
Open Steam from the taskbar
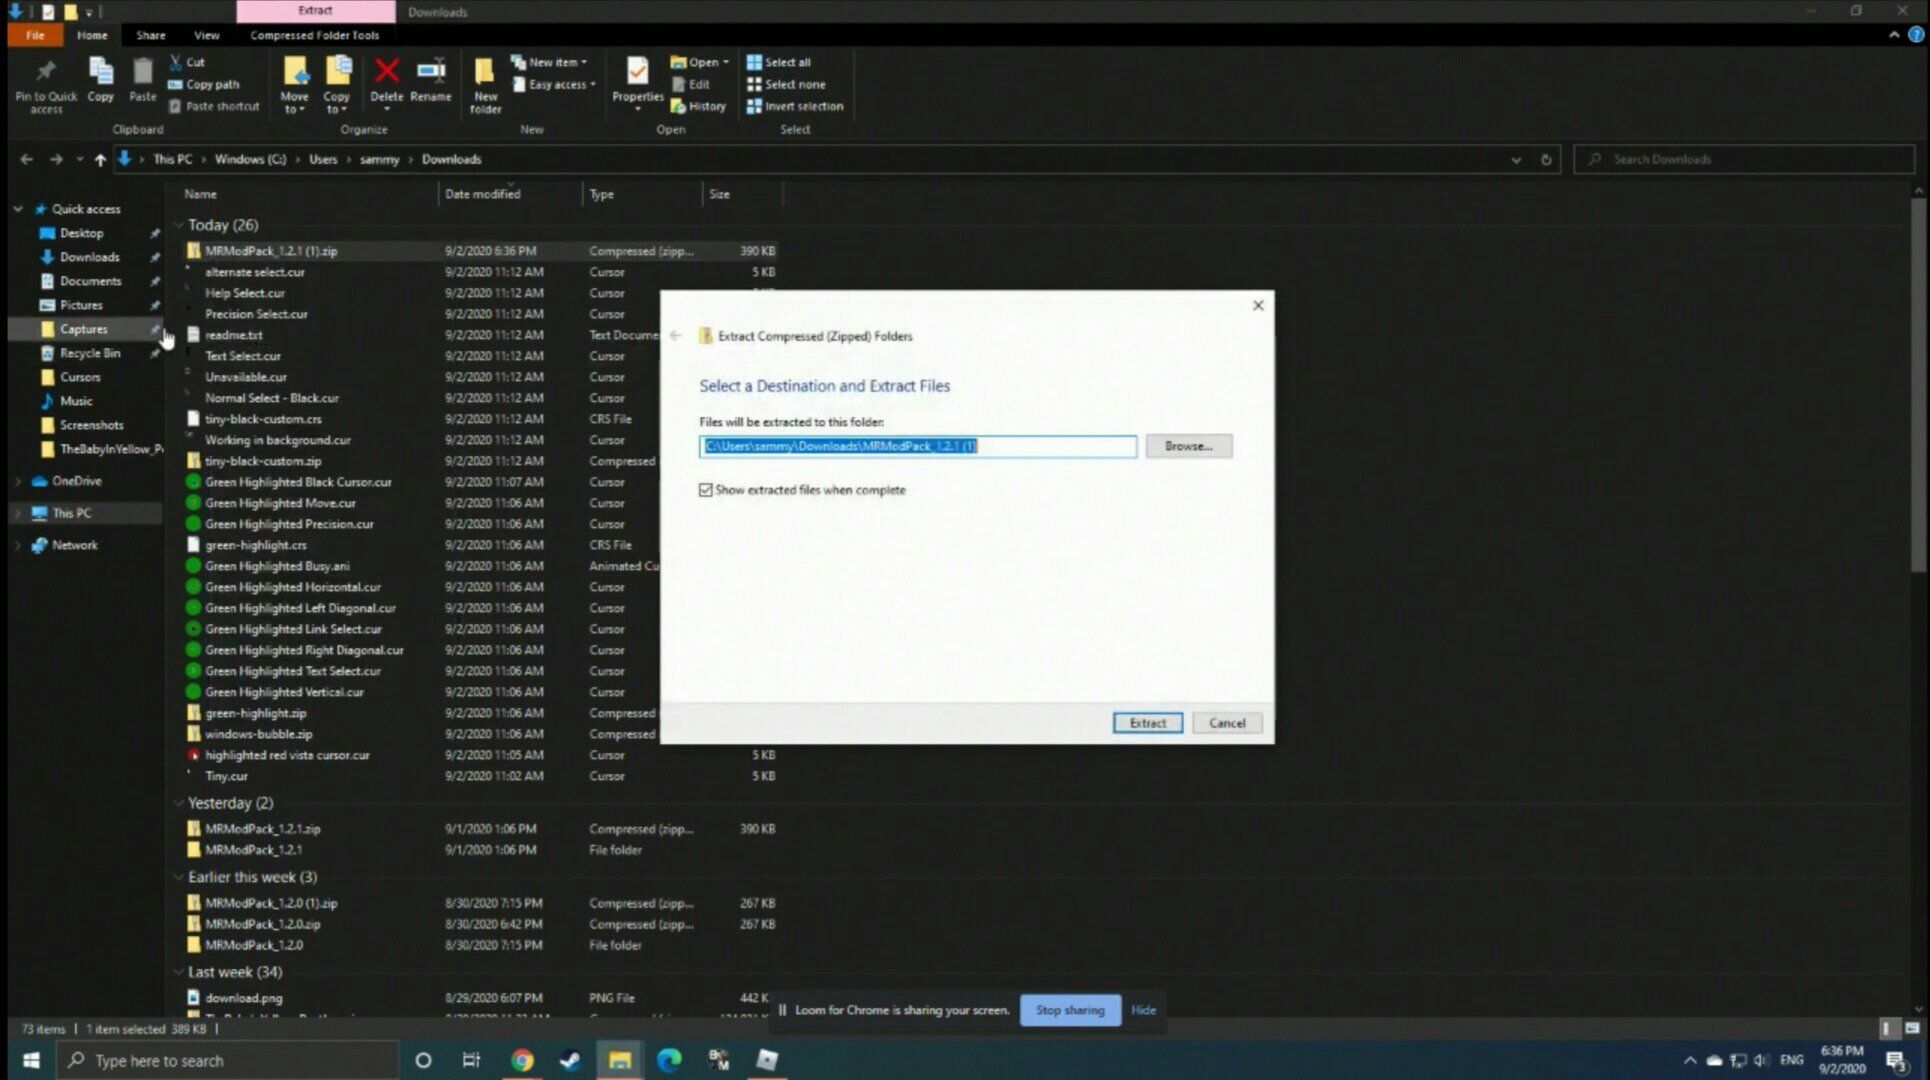coord(570,1060)
